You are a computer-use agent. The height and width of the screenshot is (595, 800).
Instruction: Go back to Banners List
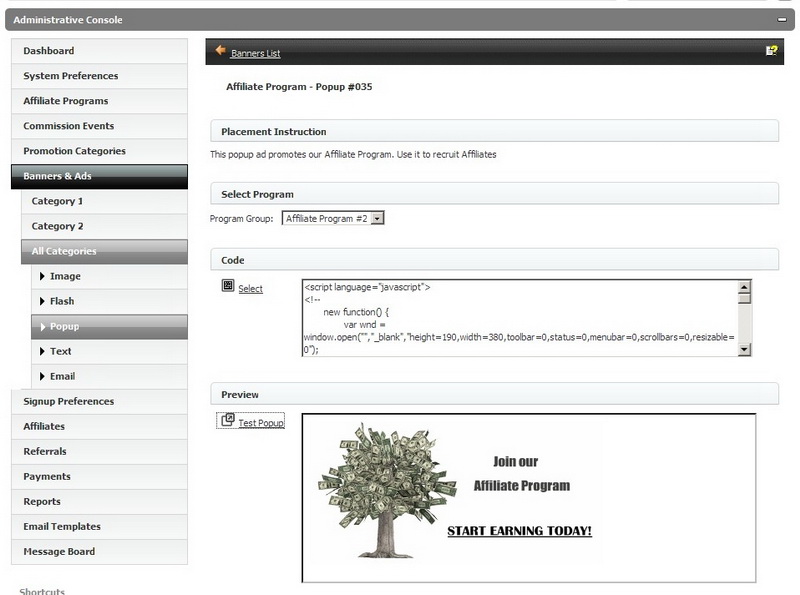(256, 53)
